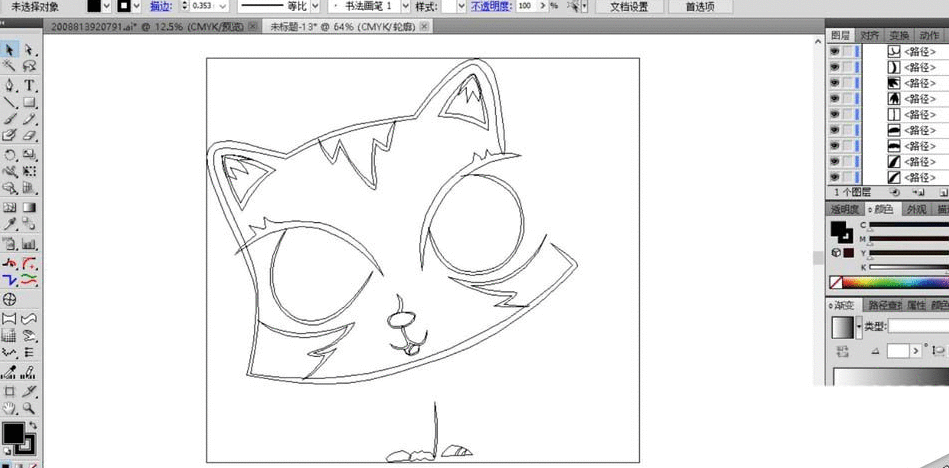Hide the topmost path layer via eye icon

tap(835, 51)
